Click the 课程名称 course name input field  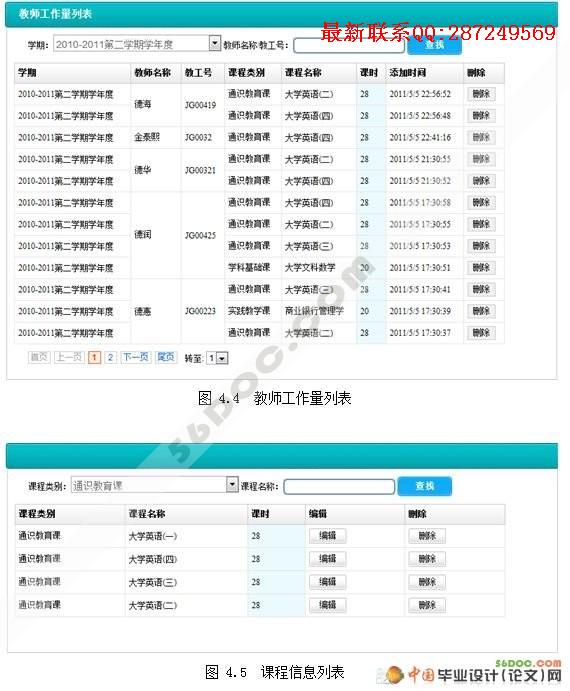(339, 487)
